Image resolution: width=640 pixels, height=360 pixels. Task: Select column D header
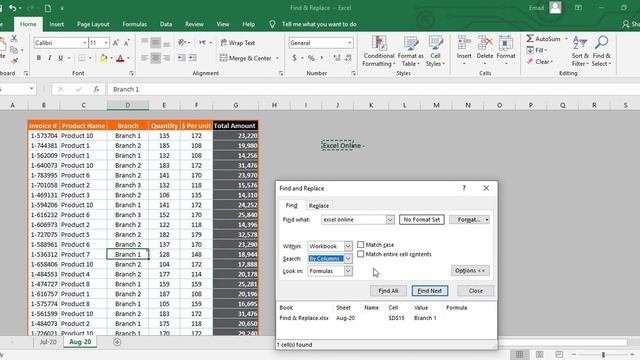pos(128,105)
